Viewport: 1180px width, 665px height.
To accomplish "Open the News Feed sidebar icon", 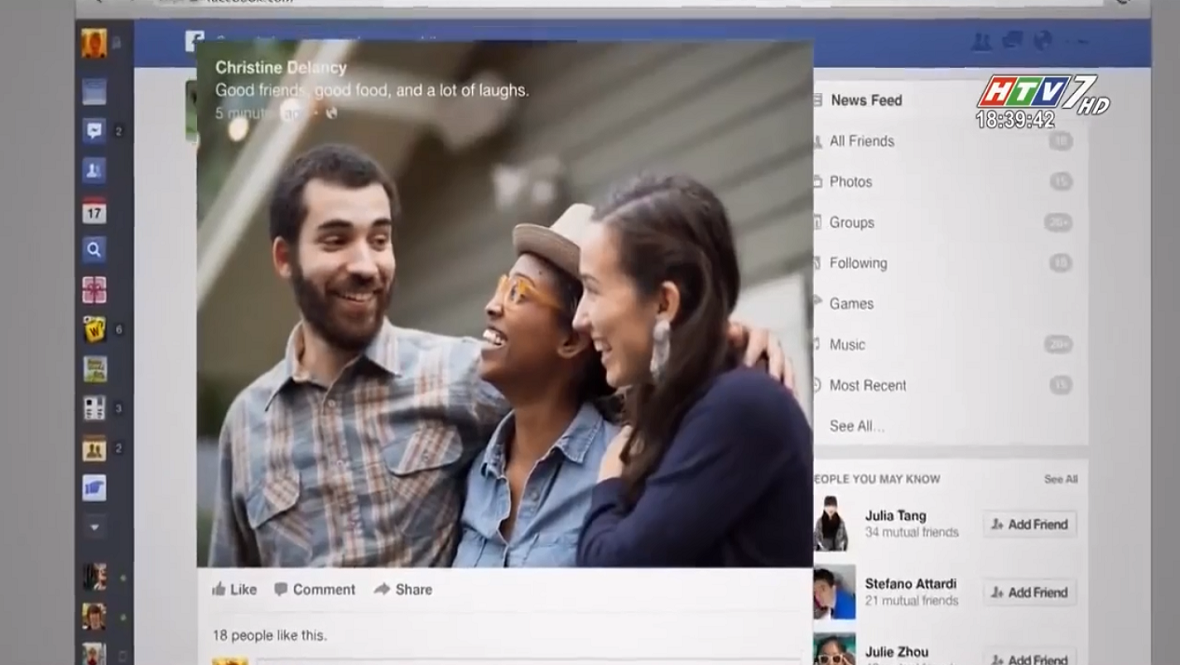I will [x=94, y=92].
